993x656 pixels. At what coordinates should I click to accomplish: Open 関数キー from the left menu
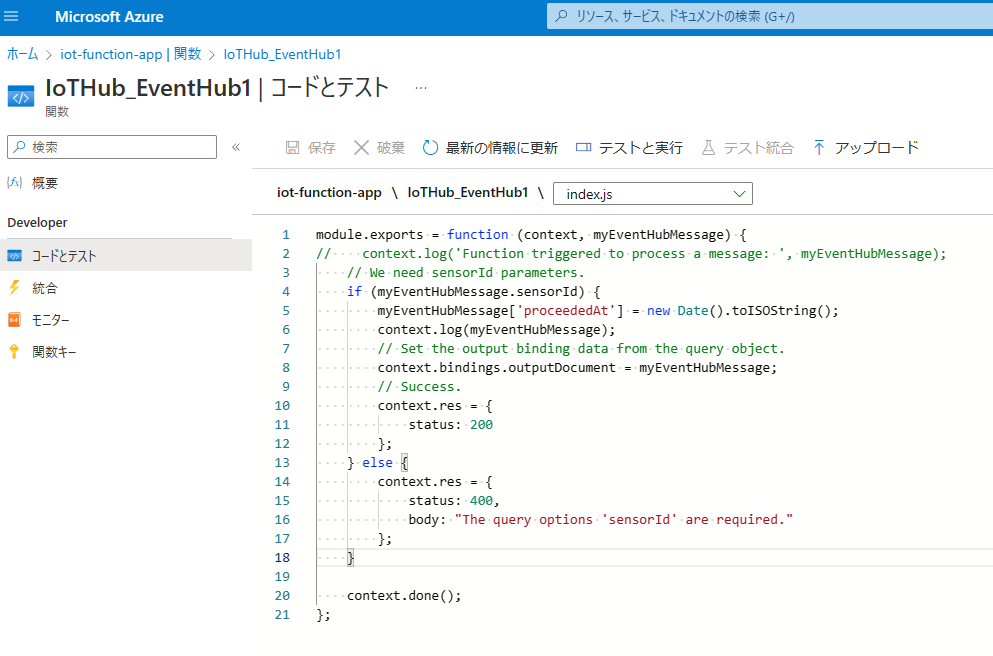tap(54, 352)
